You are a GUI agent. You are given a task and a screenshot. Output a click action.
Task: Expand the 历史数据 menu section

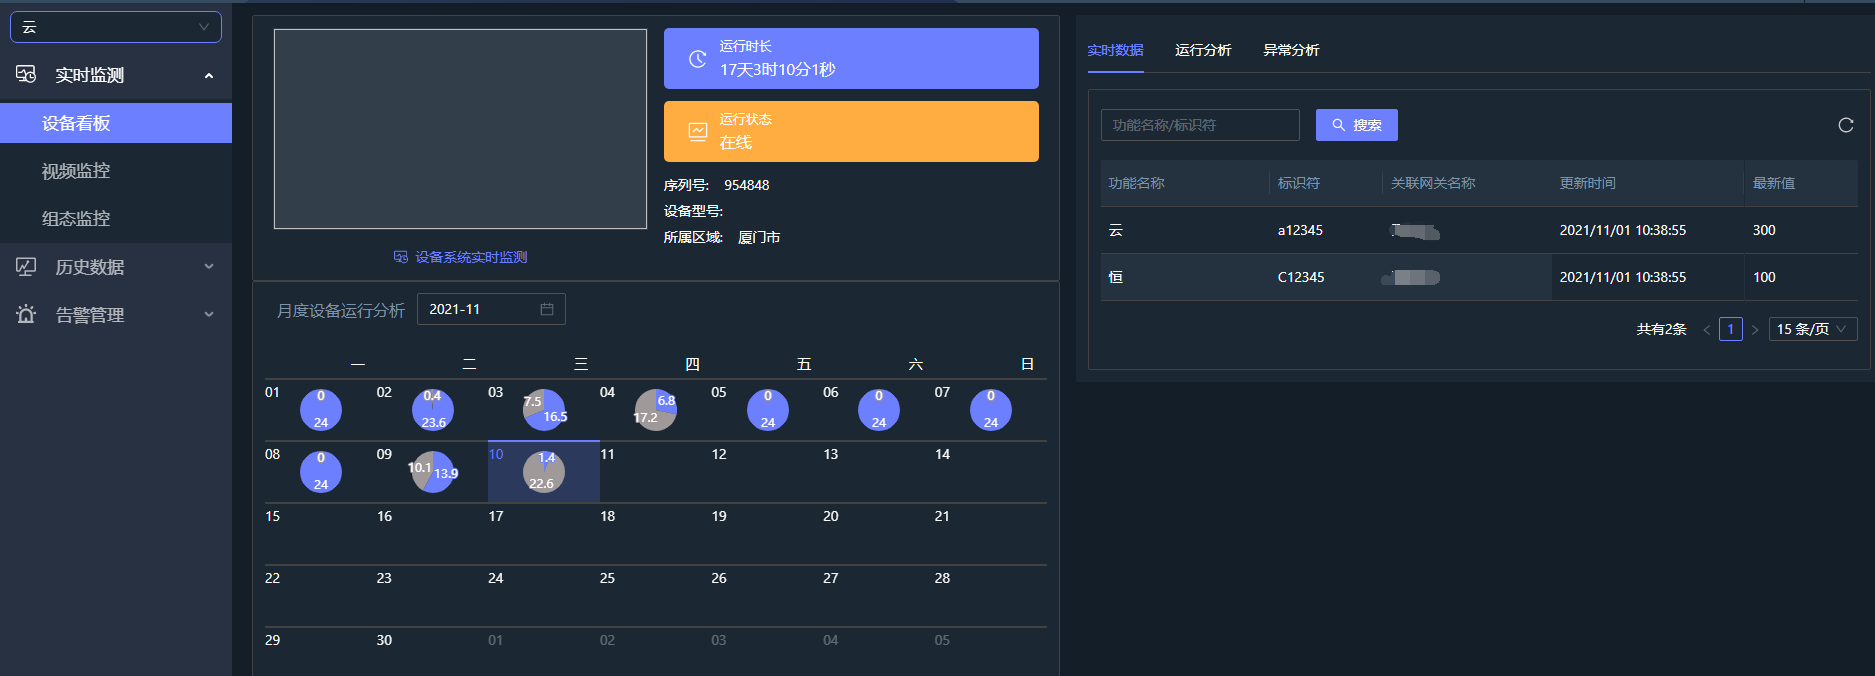pyautogui.click(x=208, y=267)
